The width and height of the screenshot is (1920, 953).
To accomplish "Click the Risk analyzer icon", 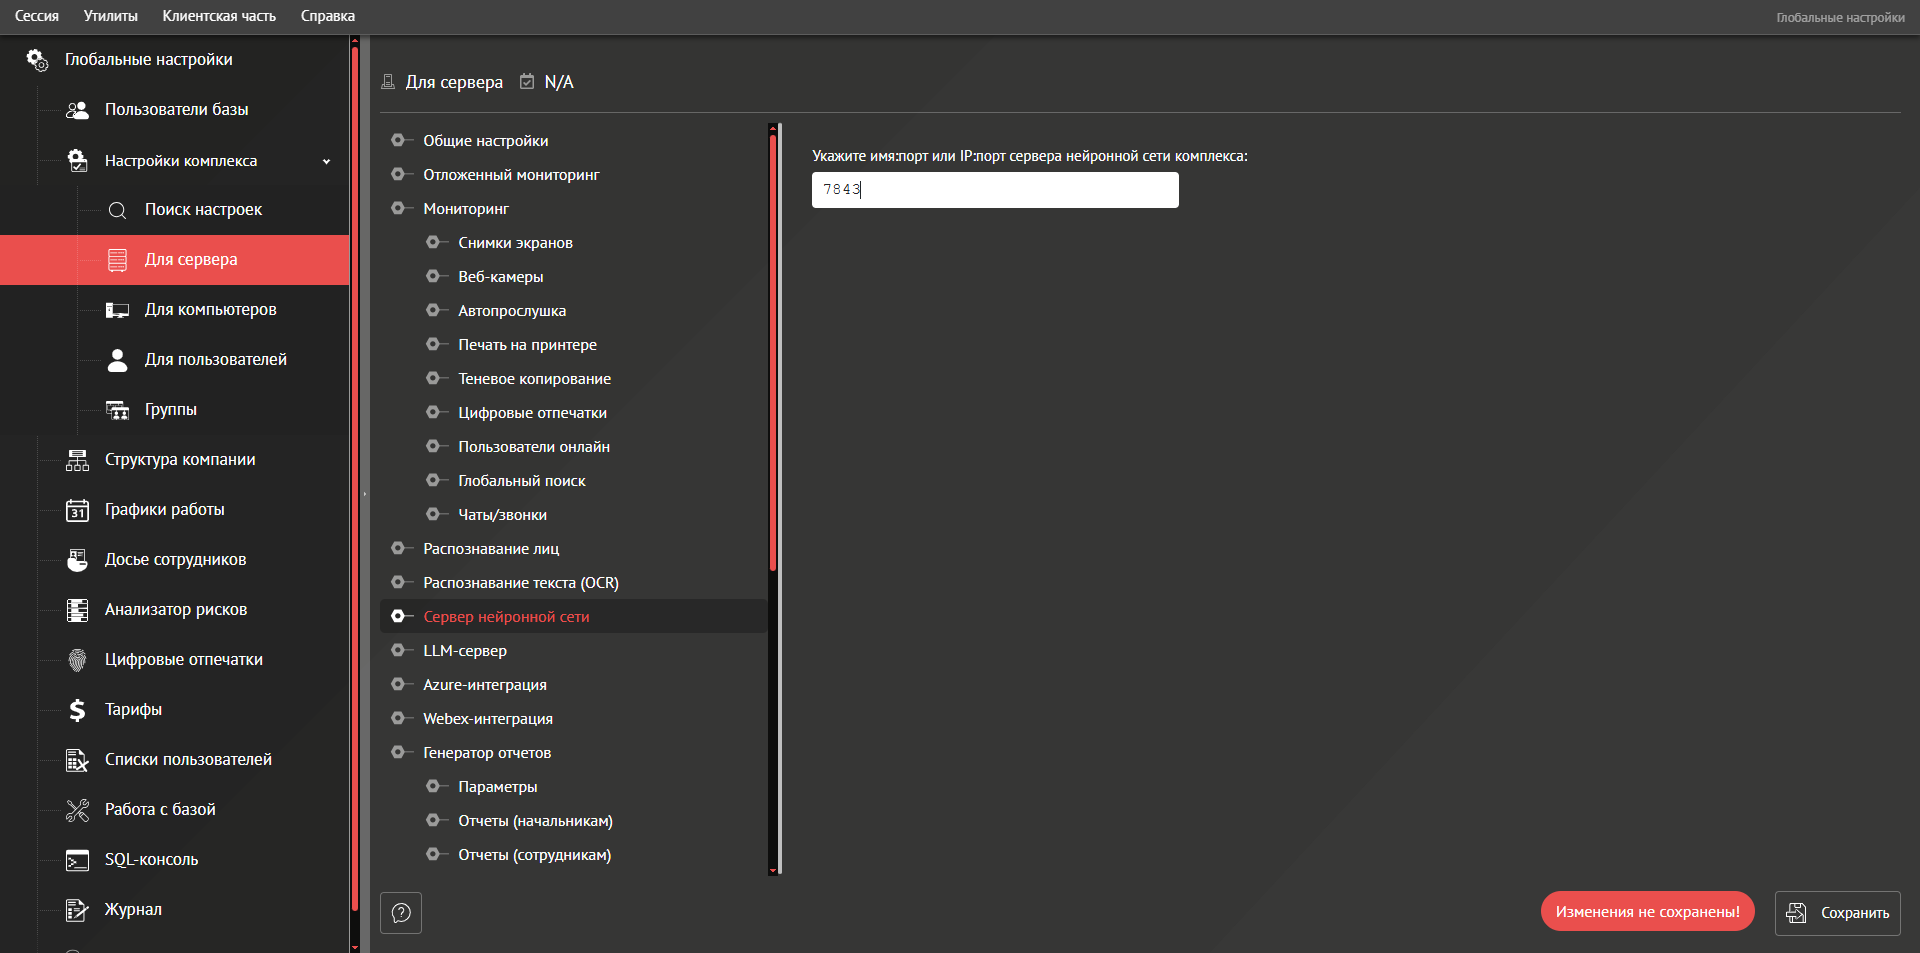I will (77, 610).
